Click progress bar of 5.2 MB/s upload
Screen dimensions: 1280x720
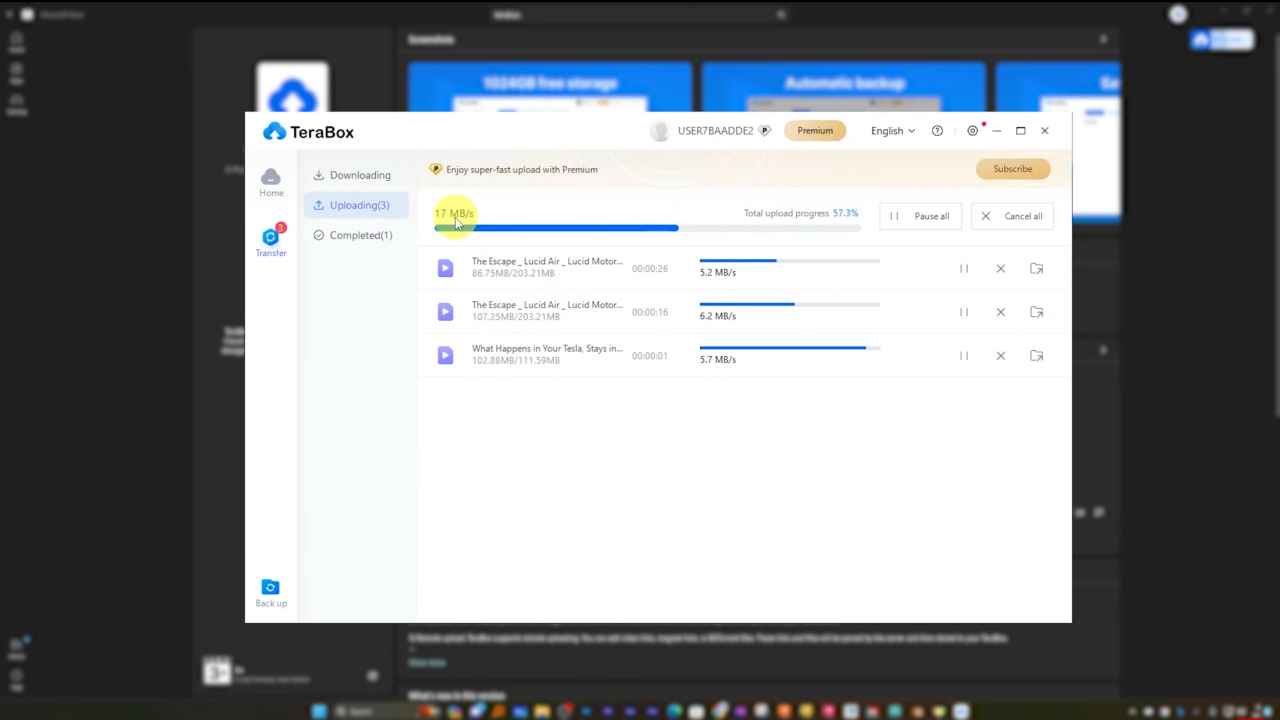tap(789, 261)
